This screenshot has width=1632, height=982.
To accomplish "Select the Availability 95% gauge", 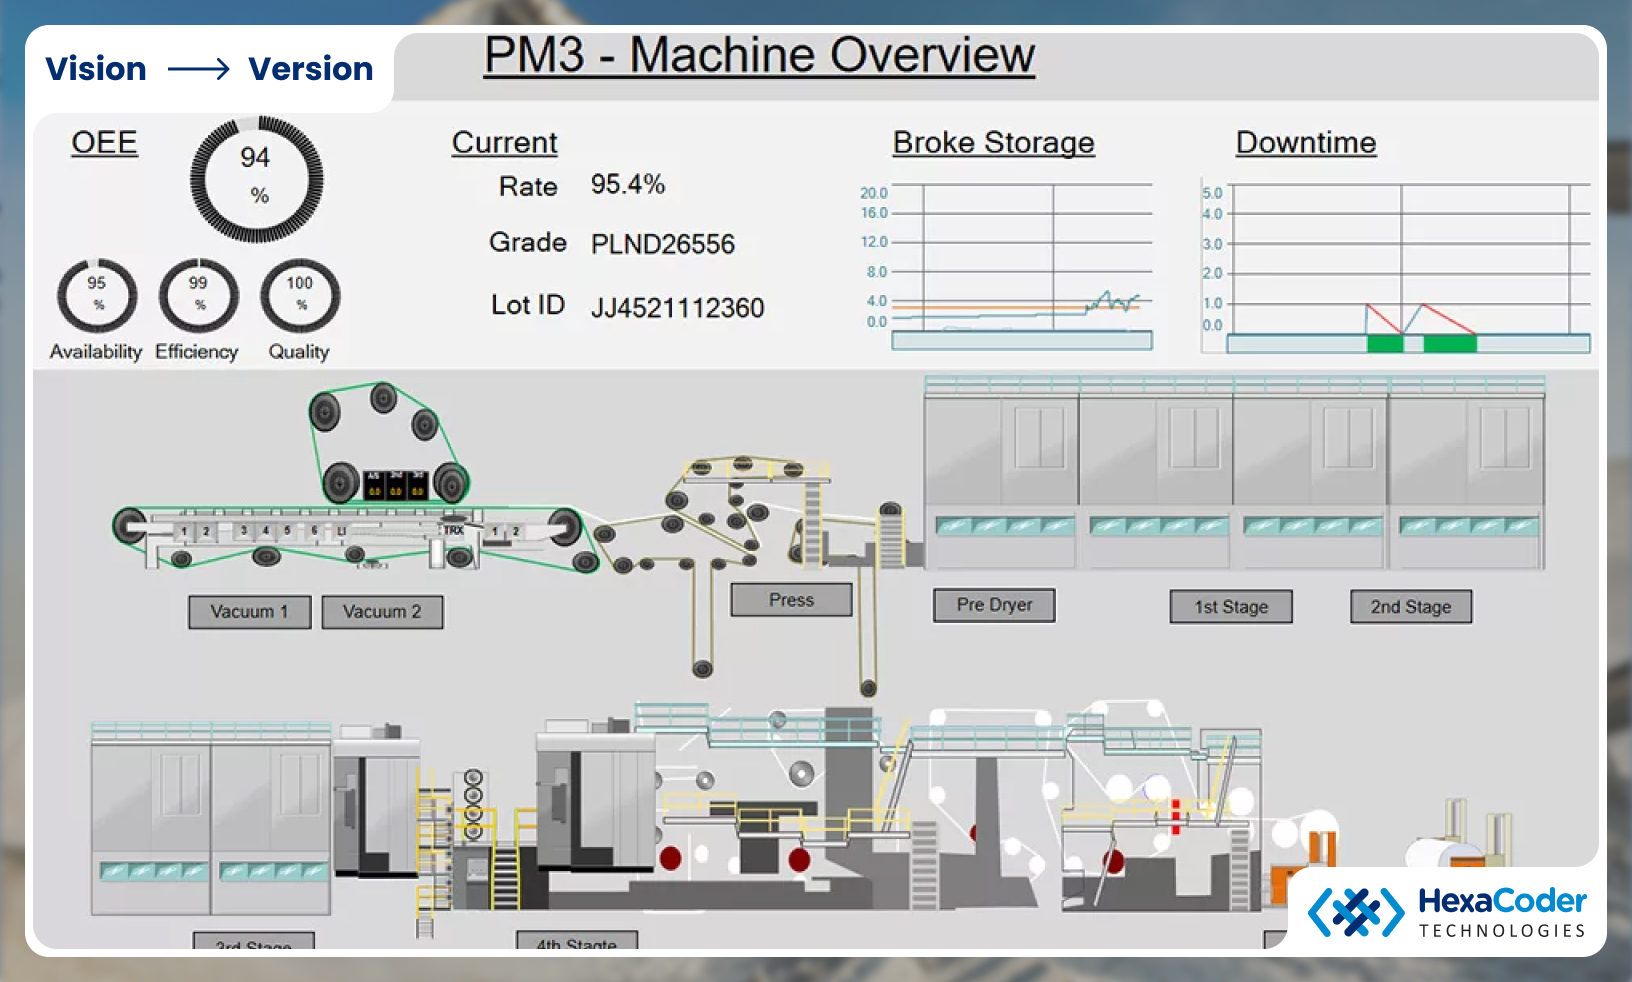I will coord(97,295).
